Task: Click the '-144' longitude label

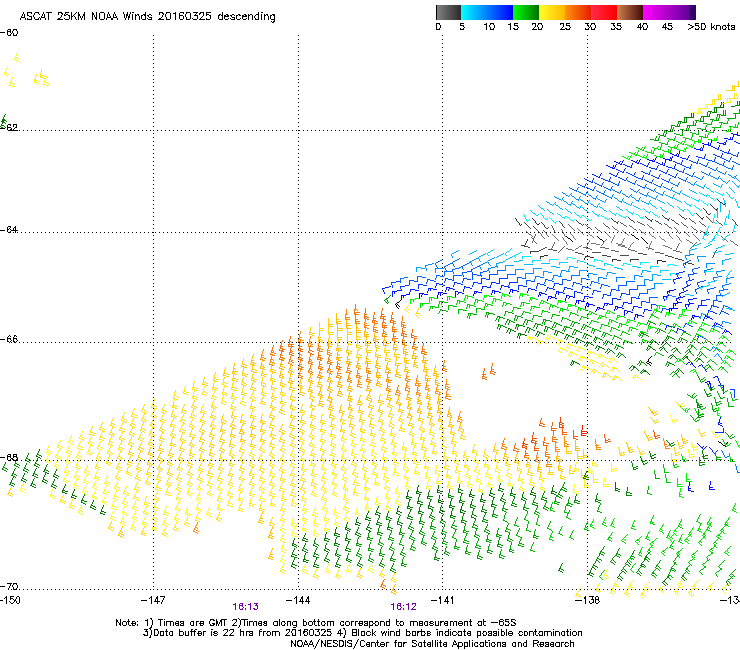Action: click(298, 600)
